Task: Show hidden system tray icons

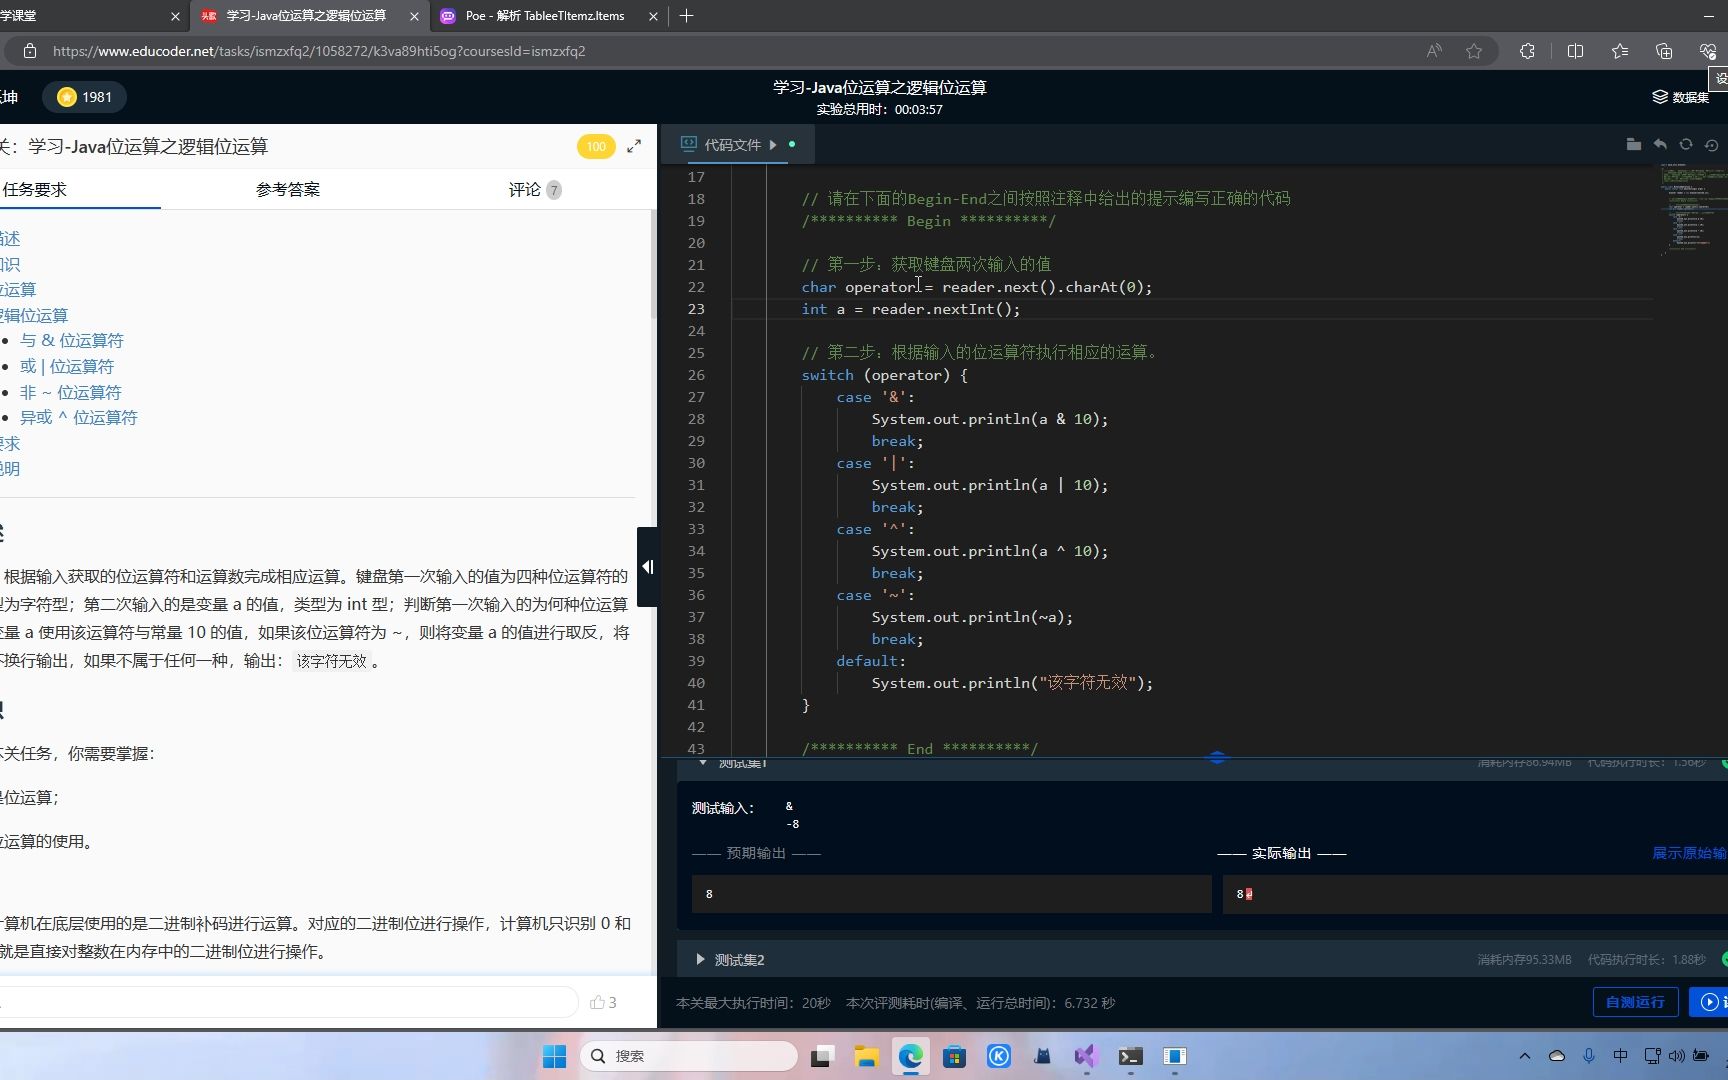Action: coord(1524,1056)
